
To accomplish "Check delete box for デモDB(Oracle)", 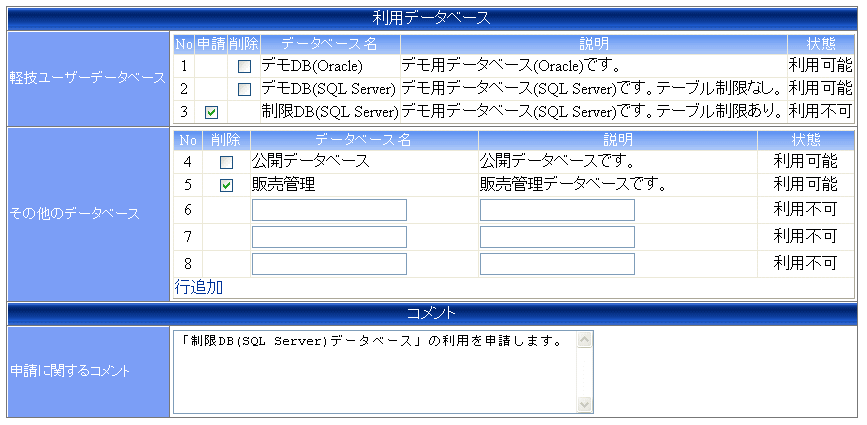I will (x=244, y=67).
